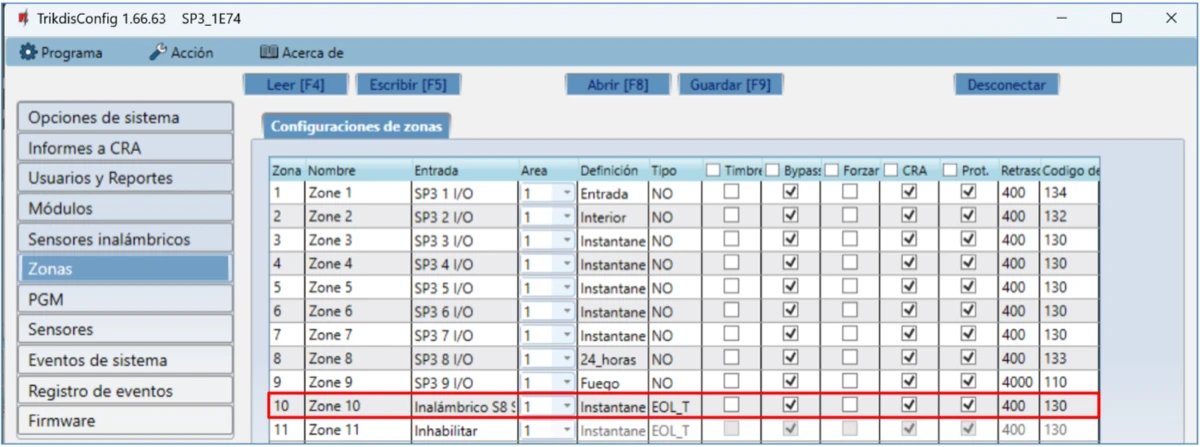Click the Zone 3 name cell
Screen dimensions: 1200x447
point(358,240)
